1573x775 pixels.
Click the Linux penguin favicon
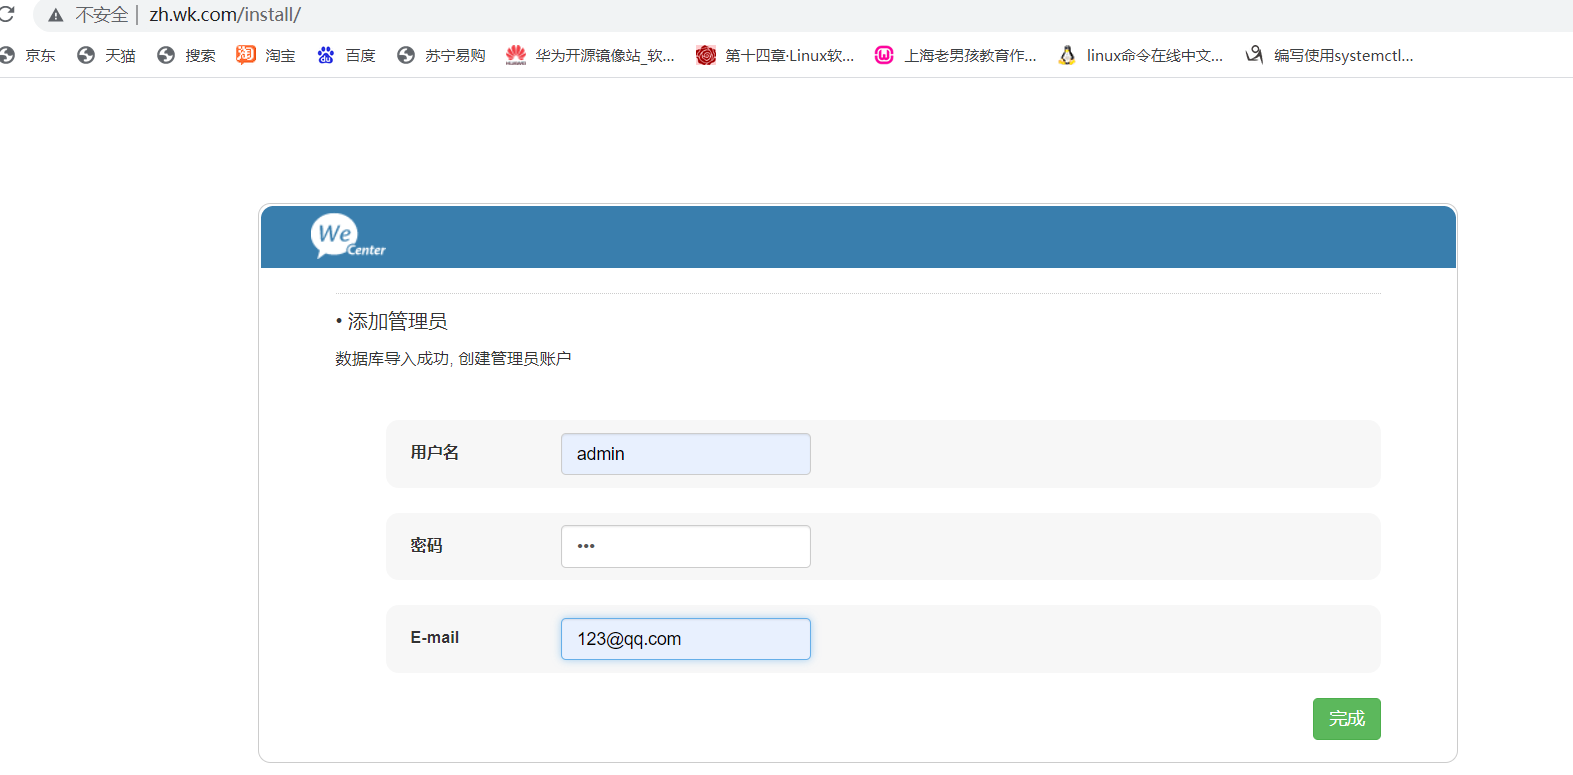point(1068,55)
